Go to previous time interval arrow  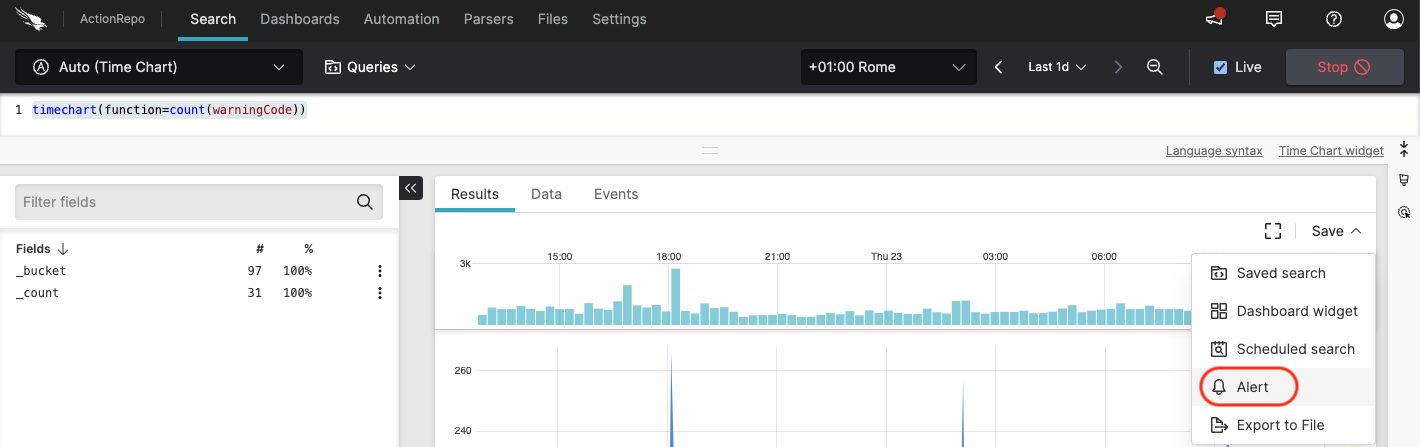point(998,67)
